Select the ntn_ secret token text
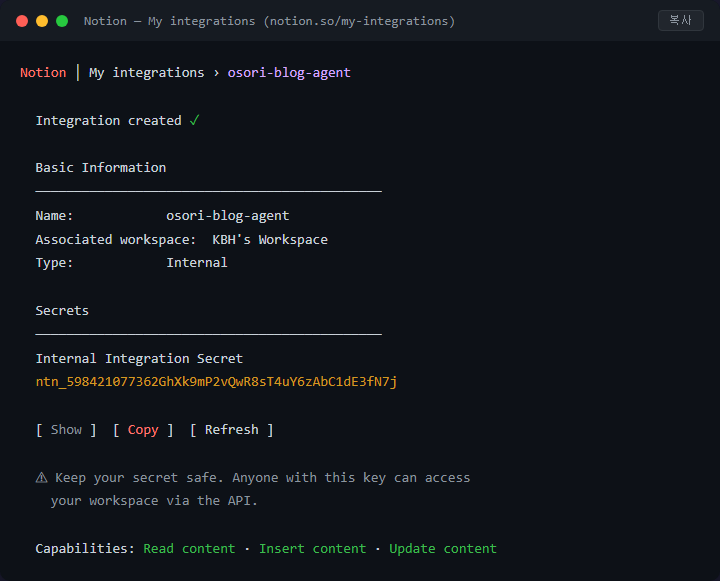Viewport: 720px width, 581px height. (x=216, y=382)
